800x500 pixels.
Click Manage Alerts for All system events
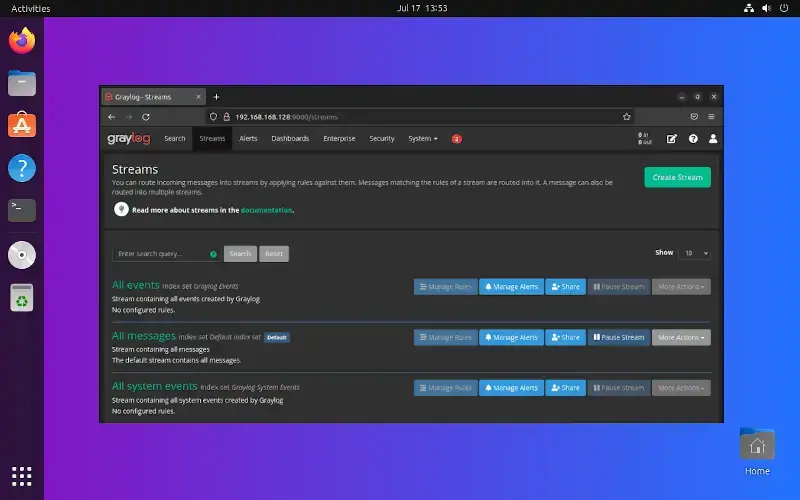[511, 388]
